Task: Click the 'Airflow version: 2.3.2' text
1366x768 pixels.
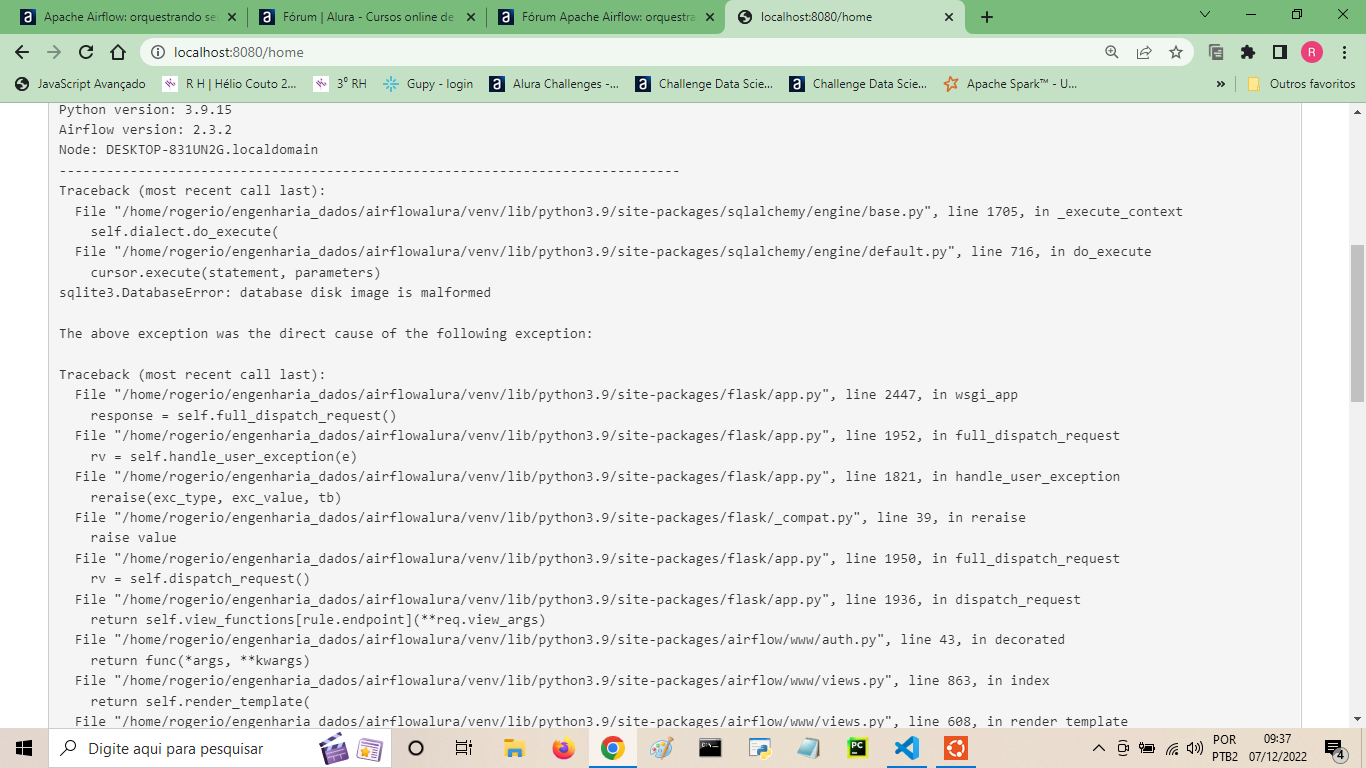Action: [145, 130]
